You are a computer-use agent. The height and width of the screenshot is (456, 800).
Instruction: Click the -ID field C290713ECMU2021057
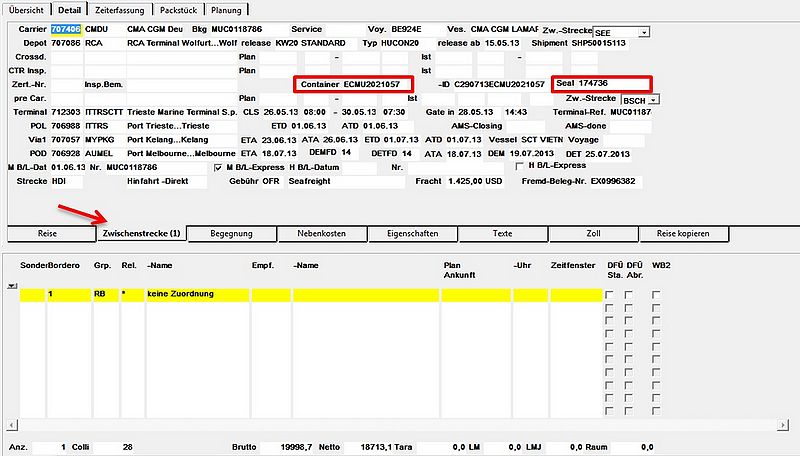pos(499,84)
